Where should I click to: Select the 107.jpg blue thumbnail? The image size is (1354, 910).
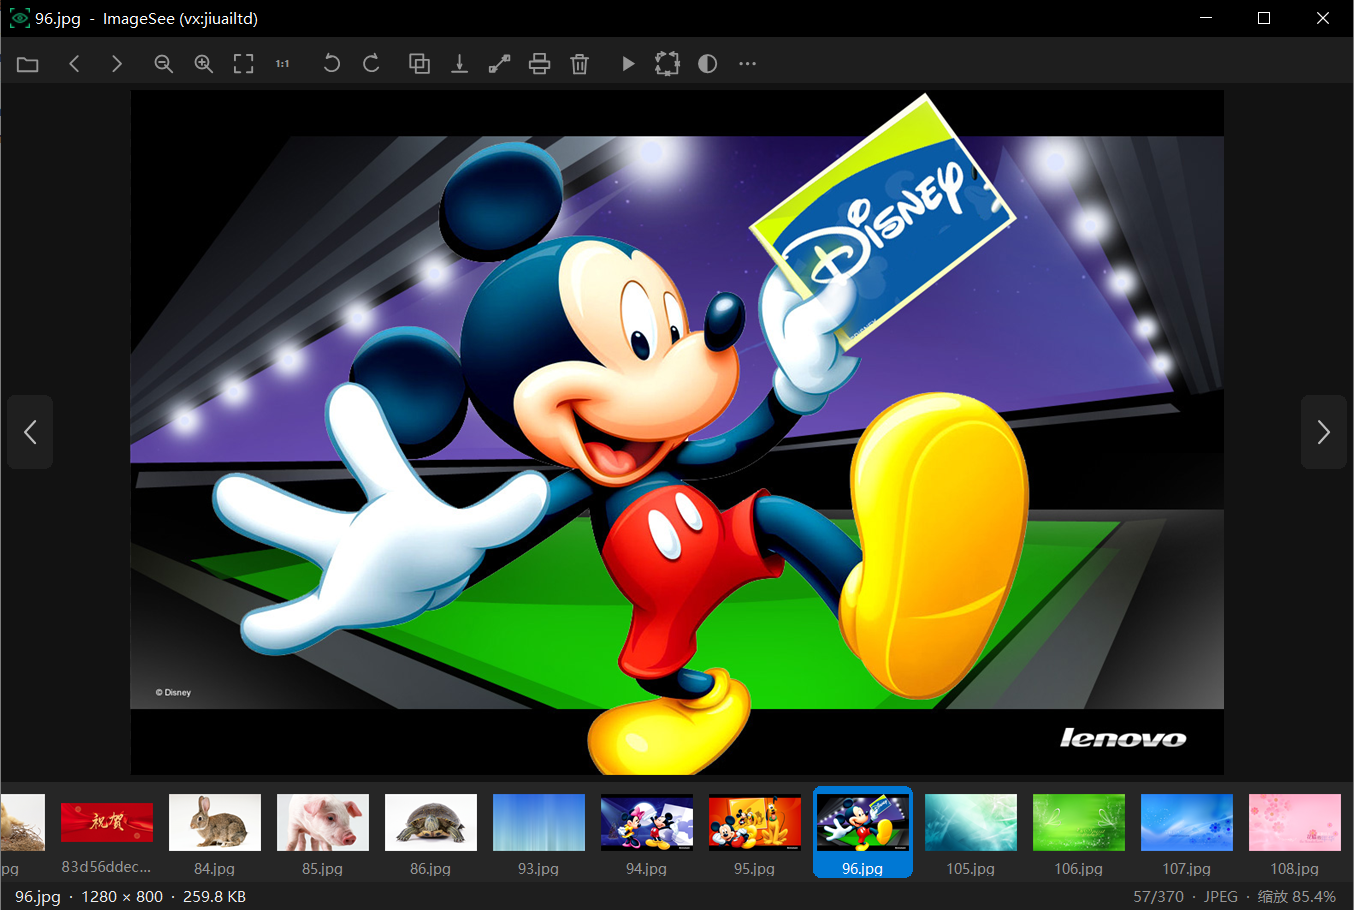tap(1187, 832)
